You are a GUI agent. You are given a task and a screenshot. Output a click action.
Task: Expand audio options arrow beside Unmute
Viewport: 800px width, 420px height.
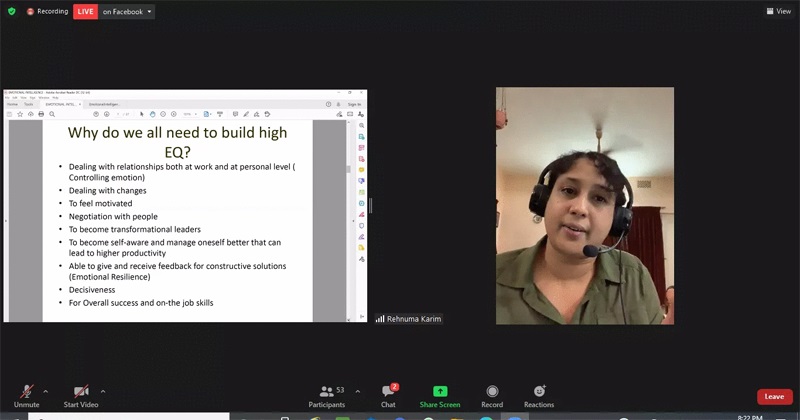click(x=45, y=391)
